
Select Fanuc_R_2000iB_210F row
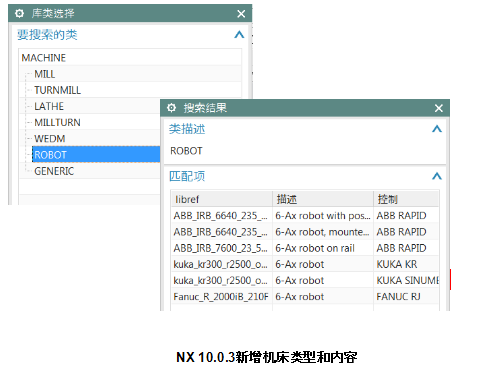305,297
